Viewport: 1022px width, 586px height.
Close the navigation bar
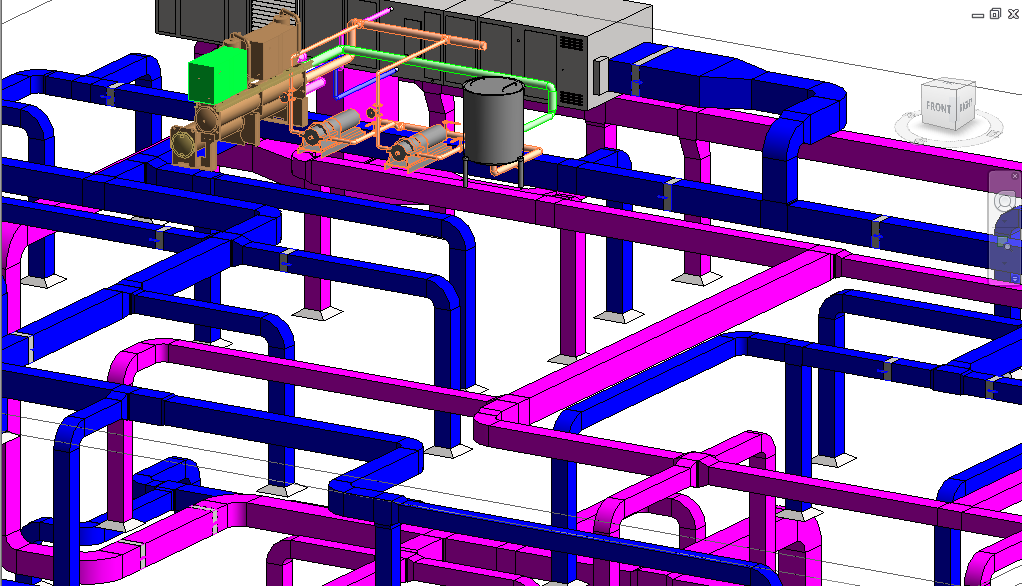tap(1015, 176)
